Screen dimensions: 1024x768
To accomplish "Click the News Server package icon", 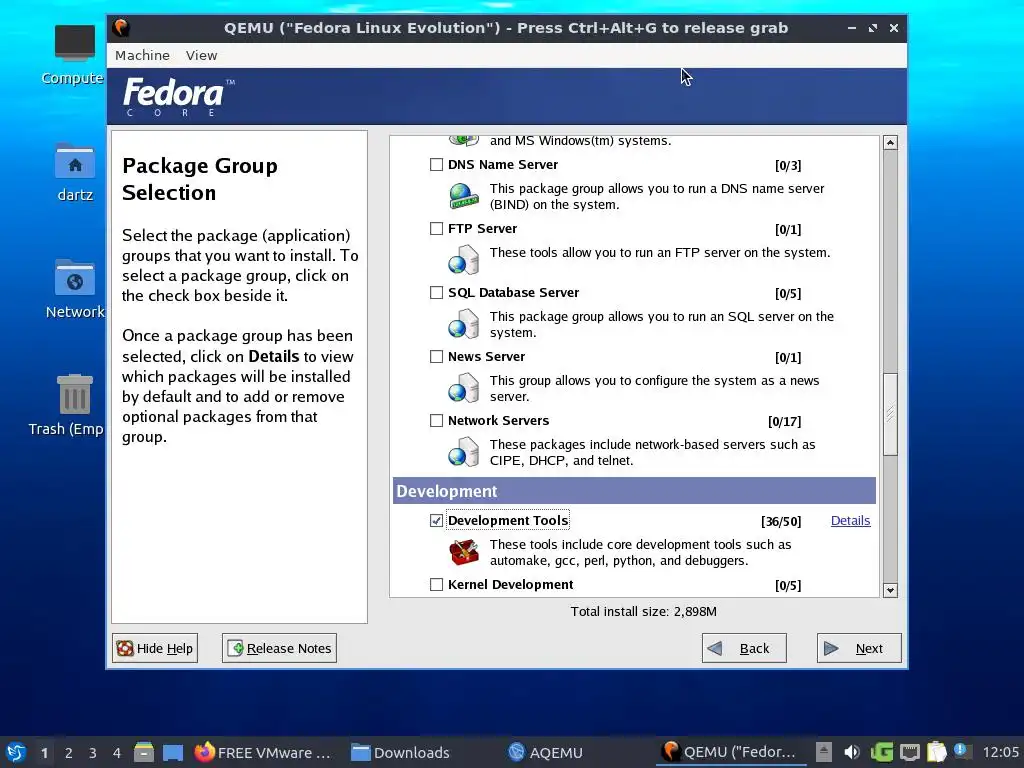I will tap(464, 388).
